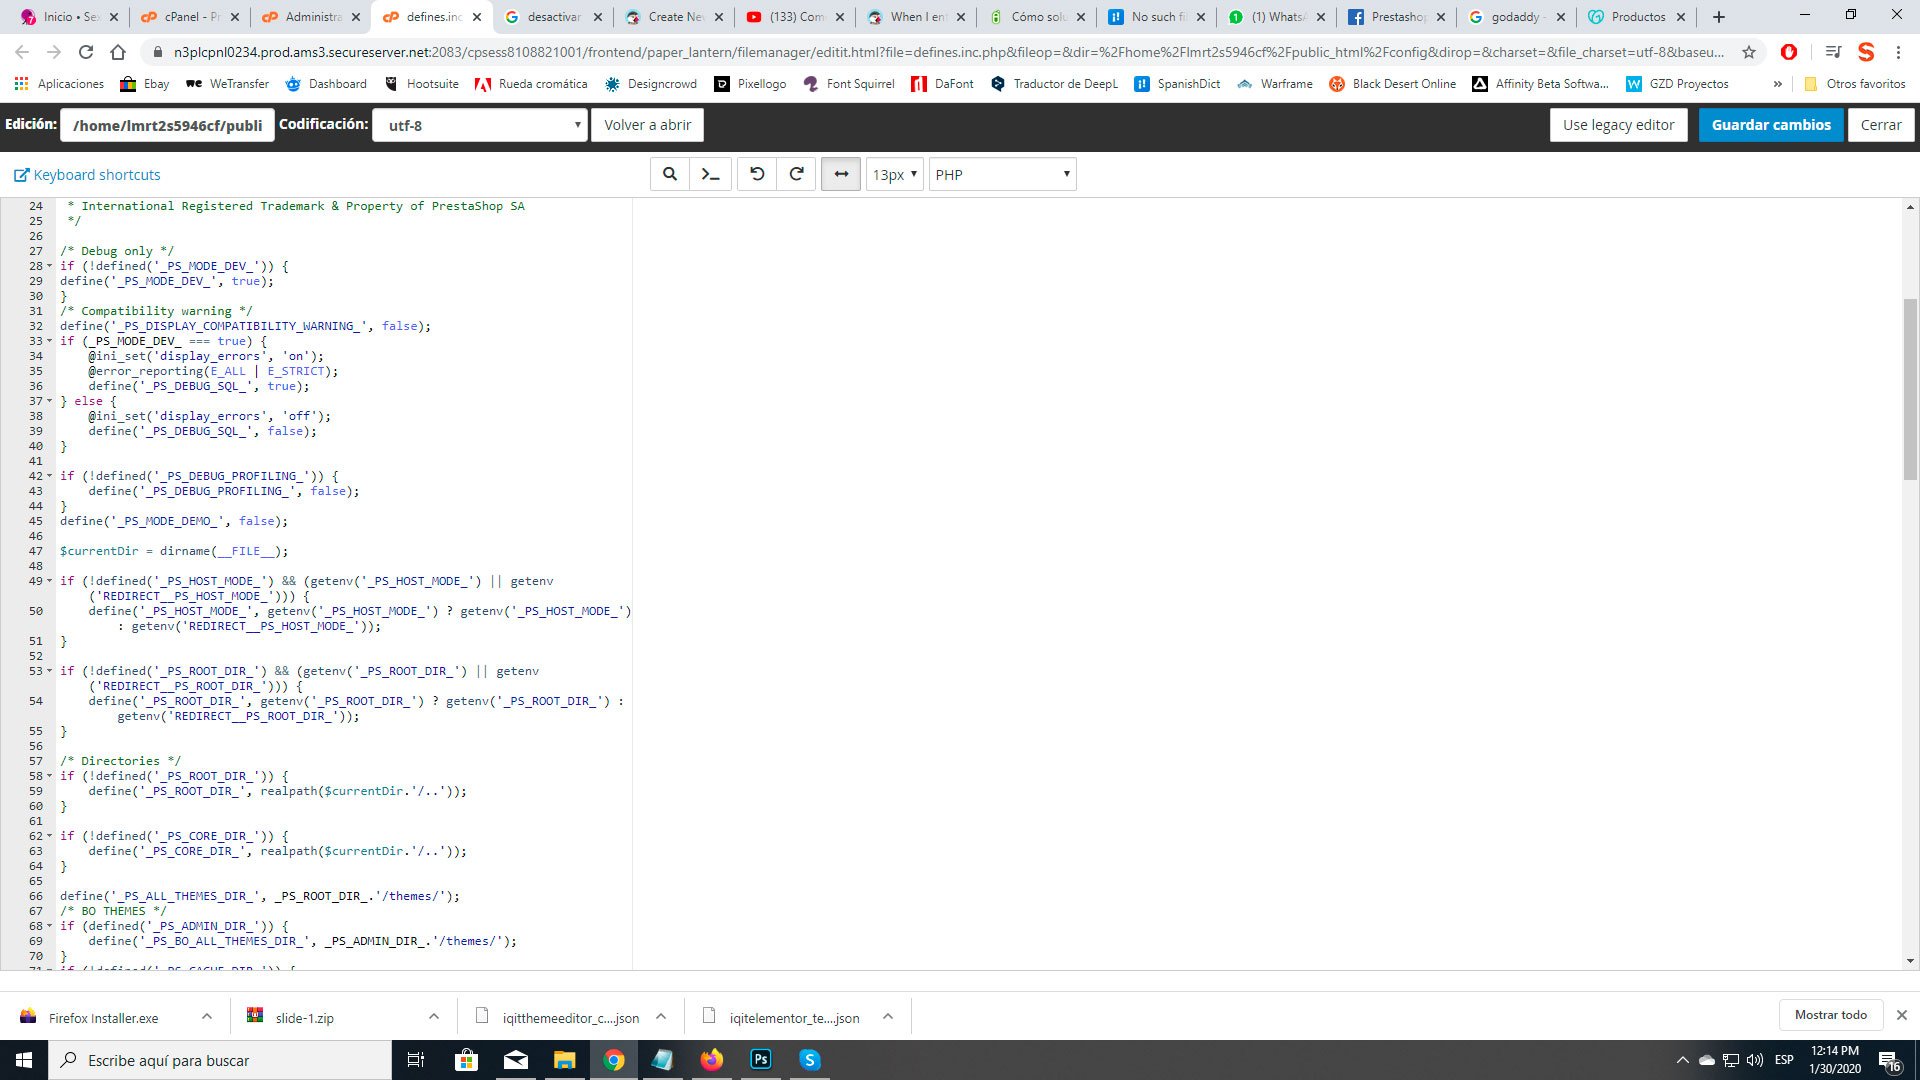Click the editor vertical scrollbar thumb
1920x1080 pixels.
pos(1910,390)
